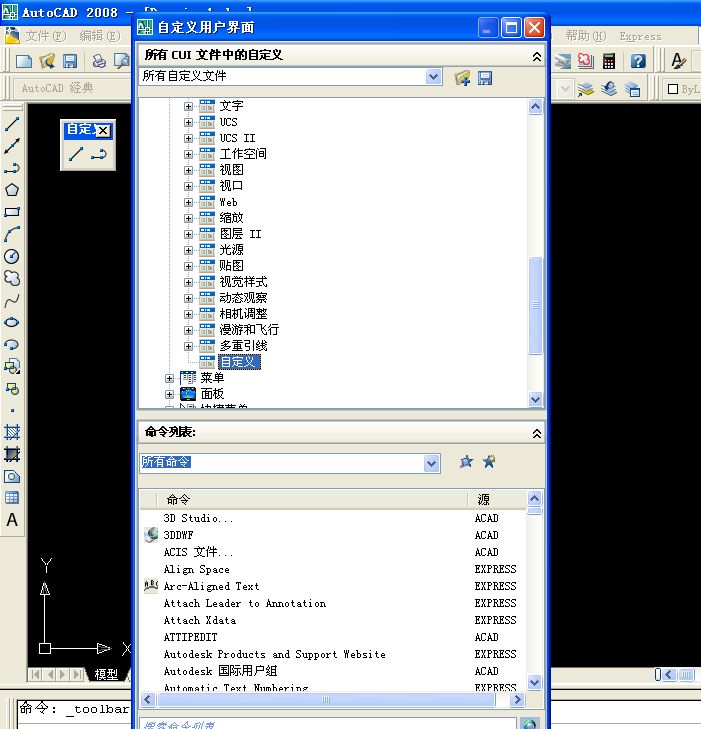Screen dimensions: 701x729
Task: Select the Insert Block tool
Action: pyautogui.click(x=12, y=366)
